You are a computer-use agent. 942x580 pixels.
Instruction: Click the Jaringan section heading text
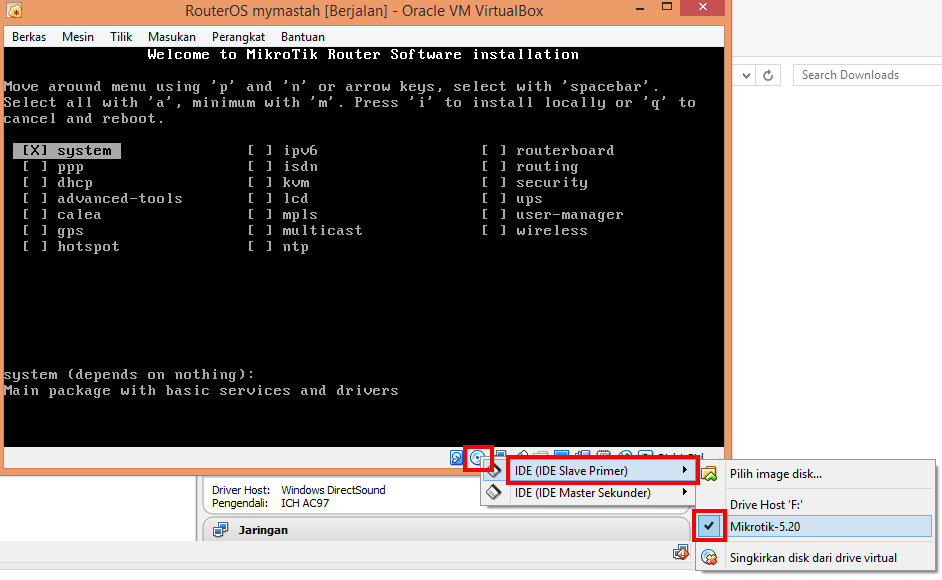[263, 530]
